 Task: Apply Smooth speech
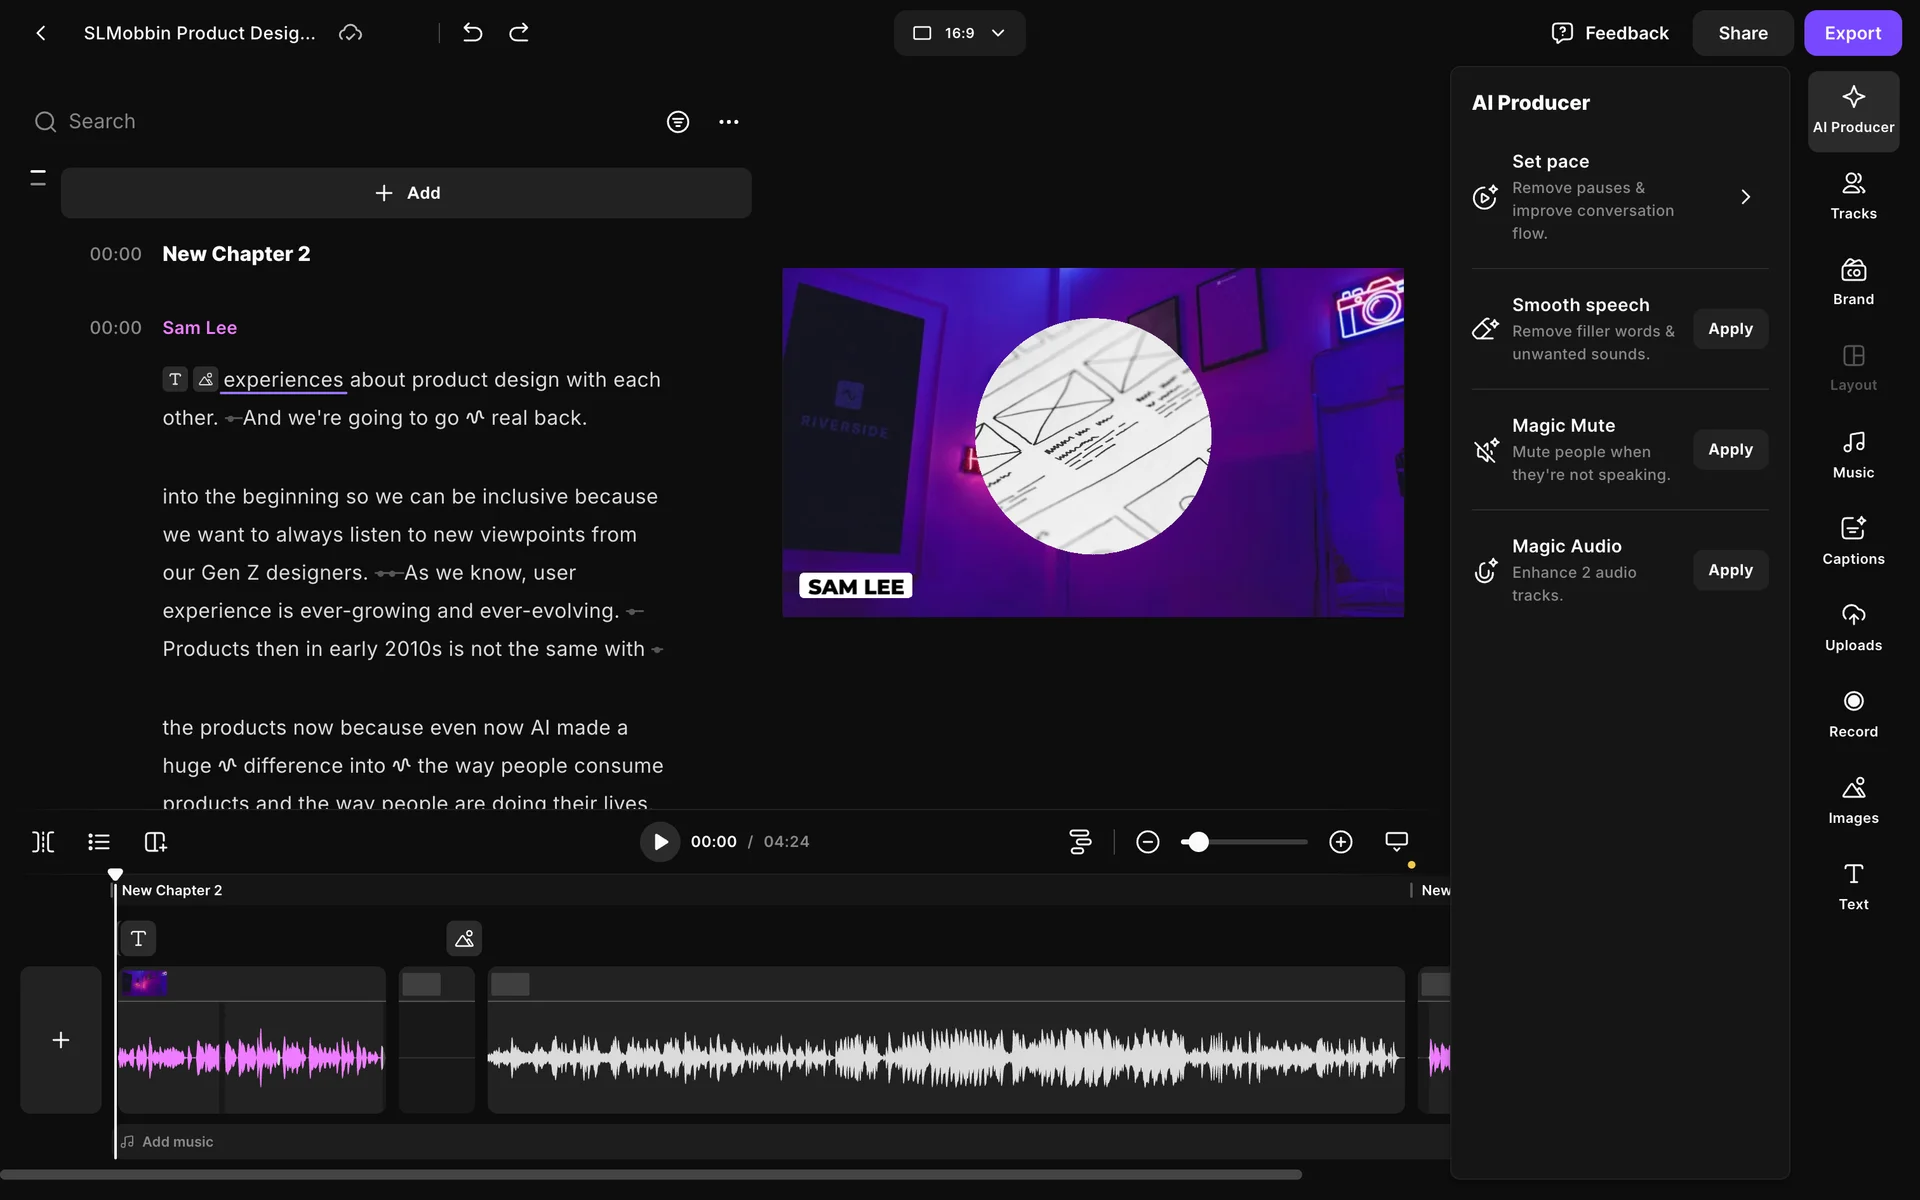point(1730,329)
